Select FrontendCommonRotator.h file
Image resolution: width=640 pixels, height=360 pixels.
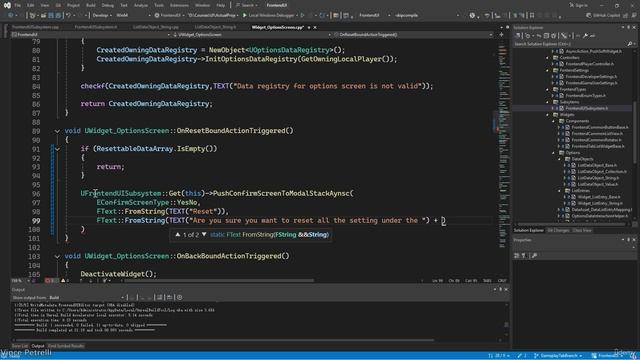point(596,140)
